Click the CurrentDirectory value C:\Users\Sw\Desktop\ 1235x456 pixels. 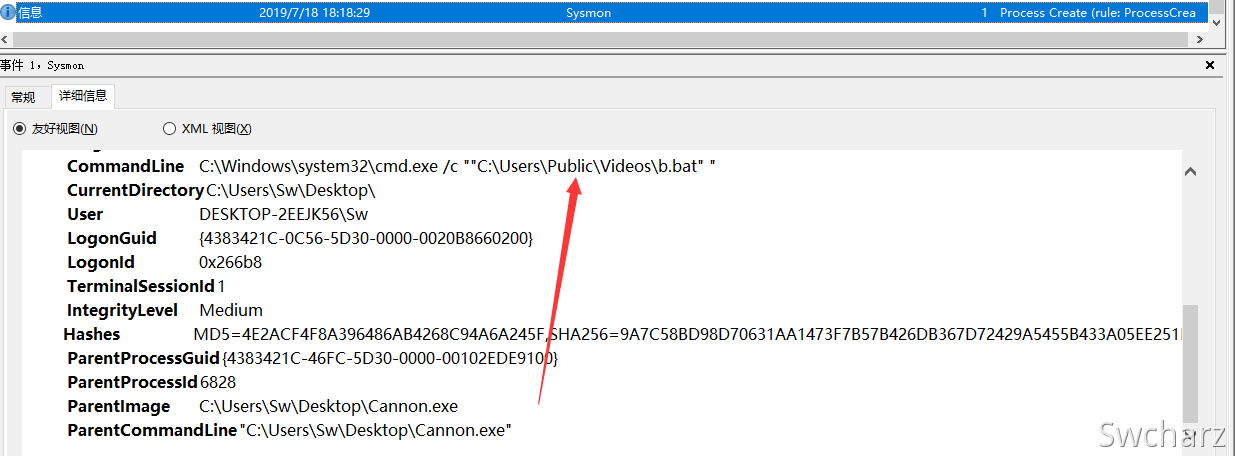pyautogui.click(x=291, y=190)
